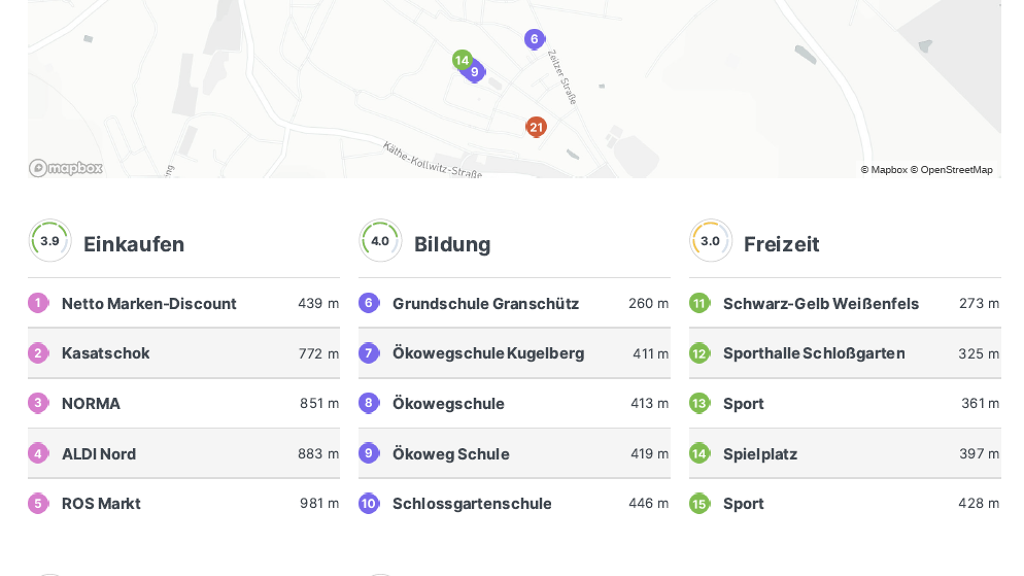Screen dimensions: 1024x576
Task: Click green number 11 badge
Action: pos(699,303)
